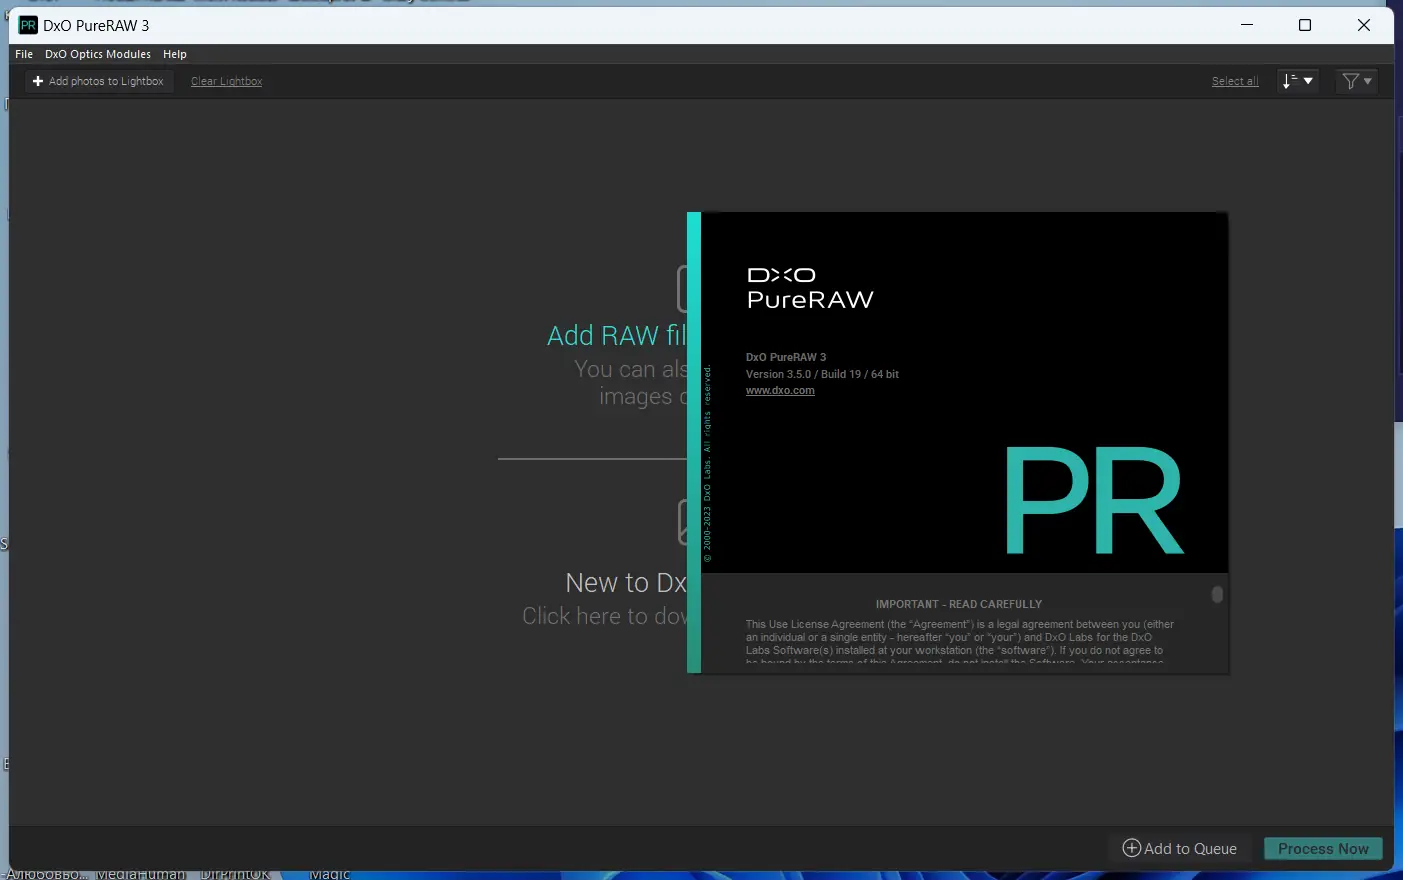
Task: Click the Process Now button
Action: (x=1323, y=848)
